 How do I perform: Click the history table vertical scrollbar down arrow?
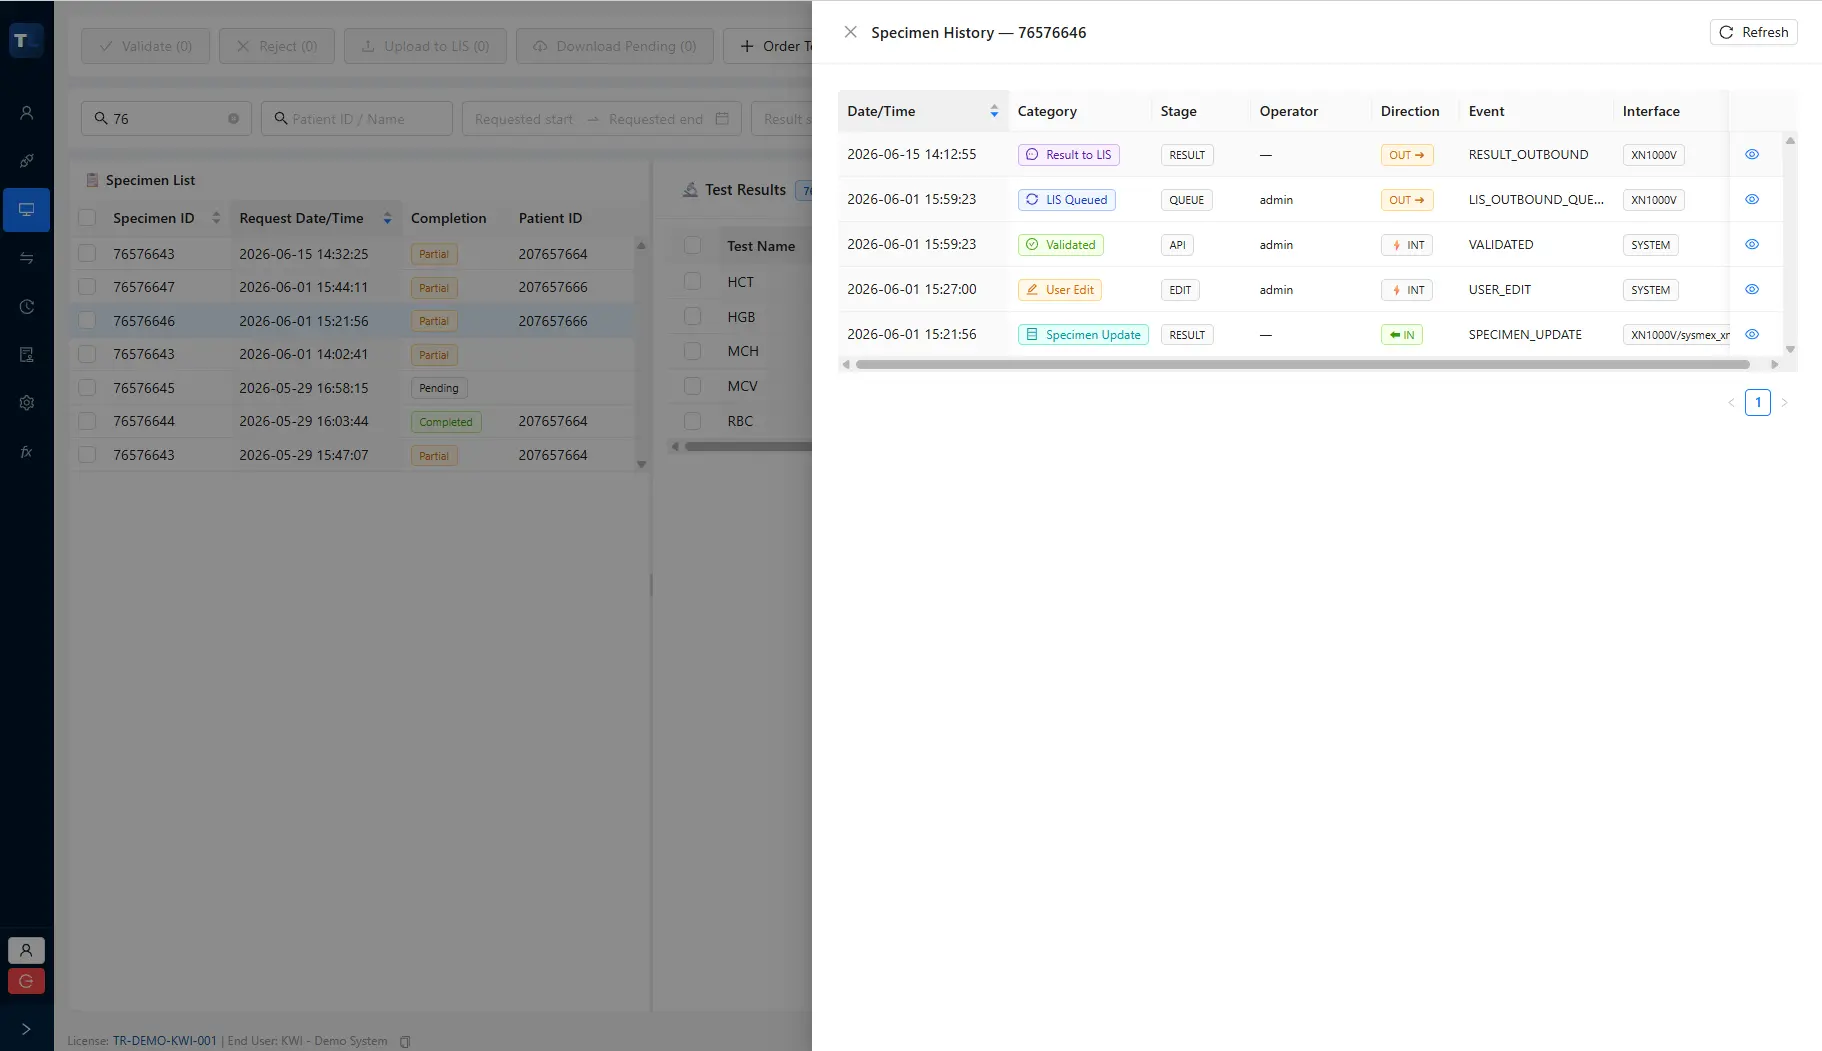pos(1790,349)
